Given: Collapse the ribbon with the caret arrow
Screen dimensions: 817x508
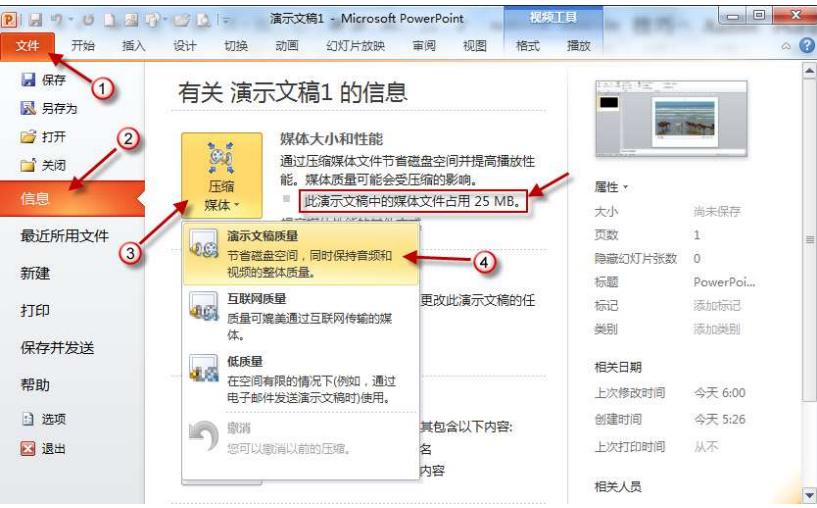Looking at the screenshot, I should point(787,46).
